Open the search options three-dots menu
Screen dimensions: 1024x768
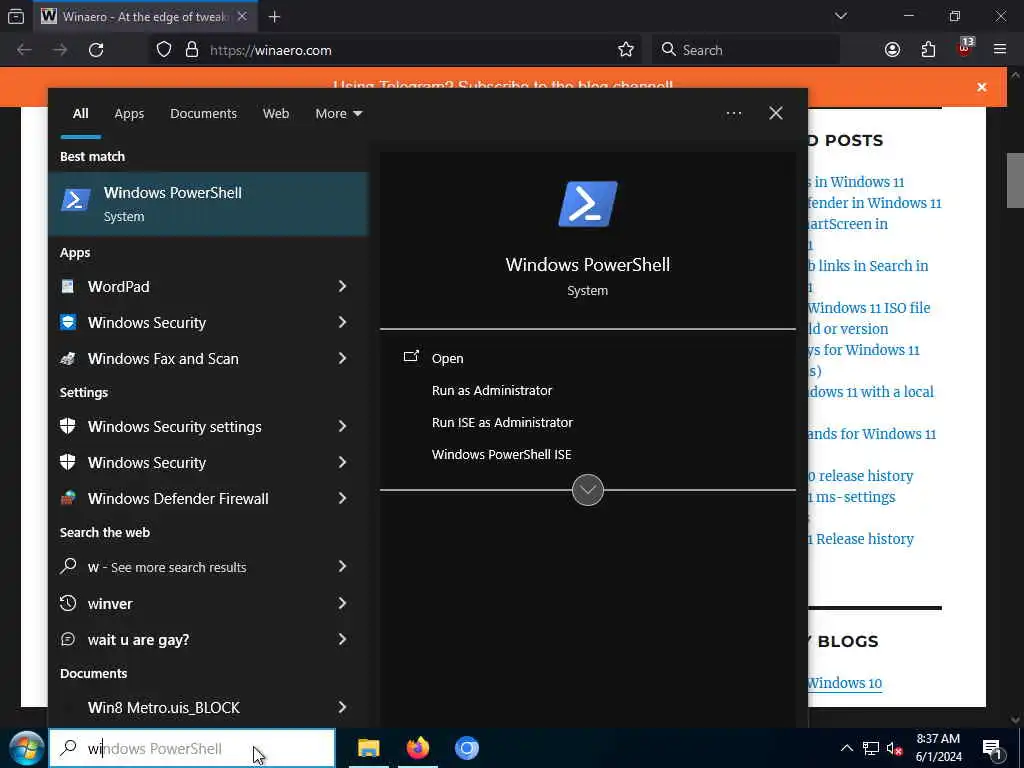point(733,114)
